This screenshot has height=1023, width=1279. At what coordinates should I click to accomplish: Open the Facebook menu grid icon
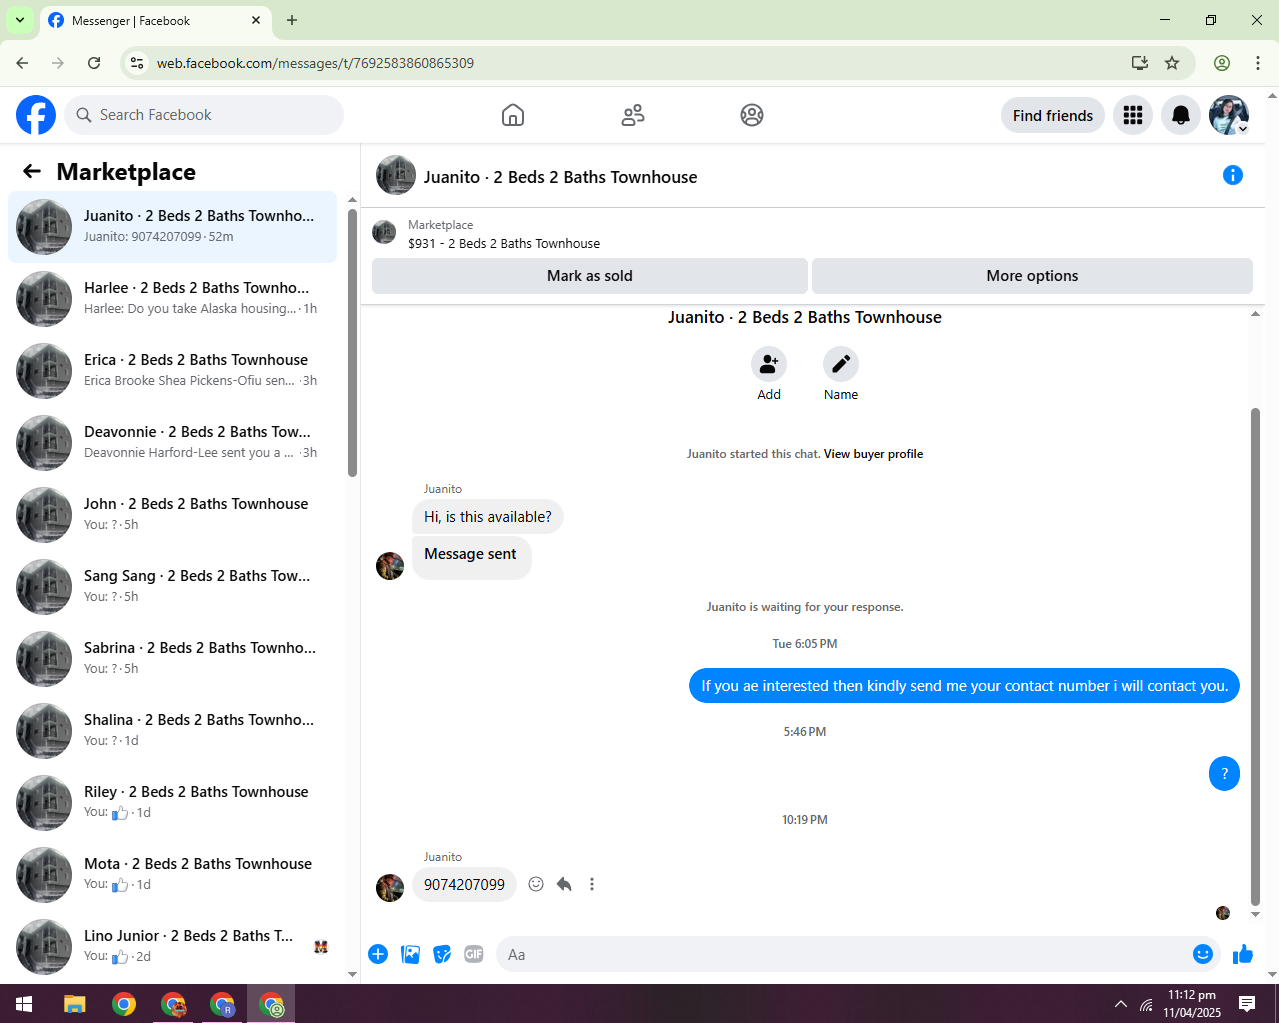click(1133, 116)
